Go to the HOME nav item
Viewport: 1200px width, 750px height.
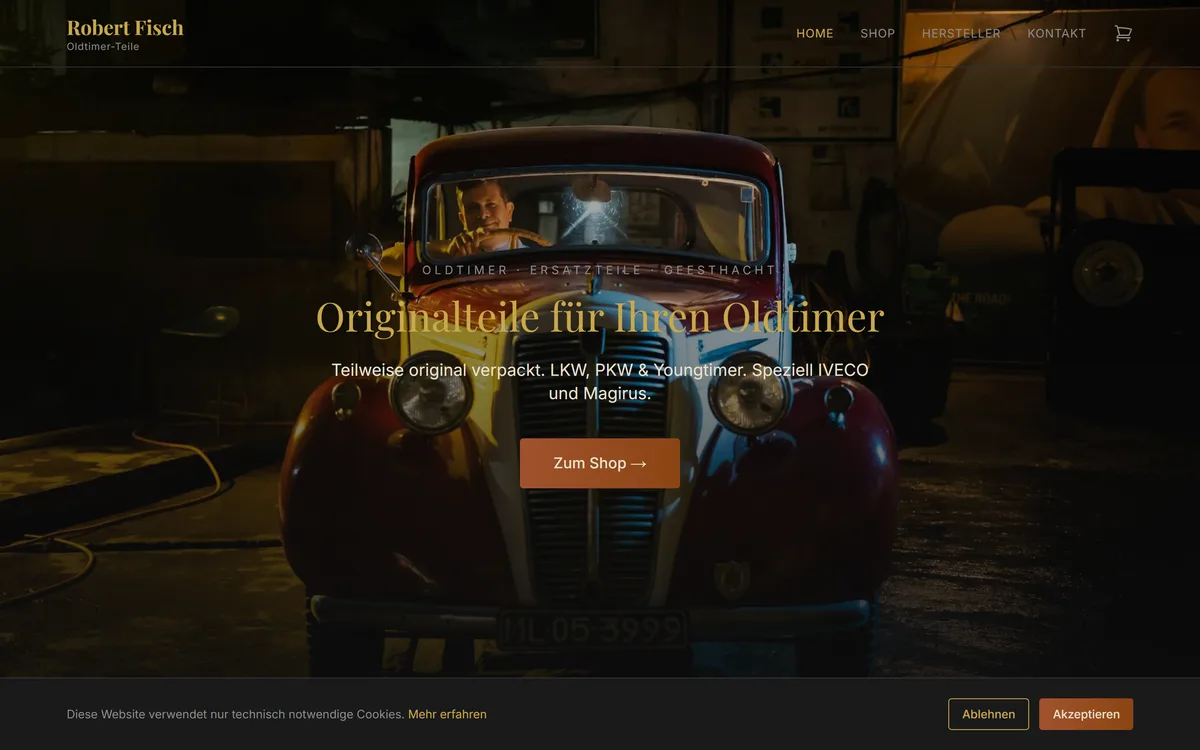pos(814,33)
